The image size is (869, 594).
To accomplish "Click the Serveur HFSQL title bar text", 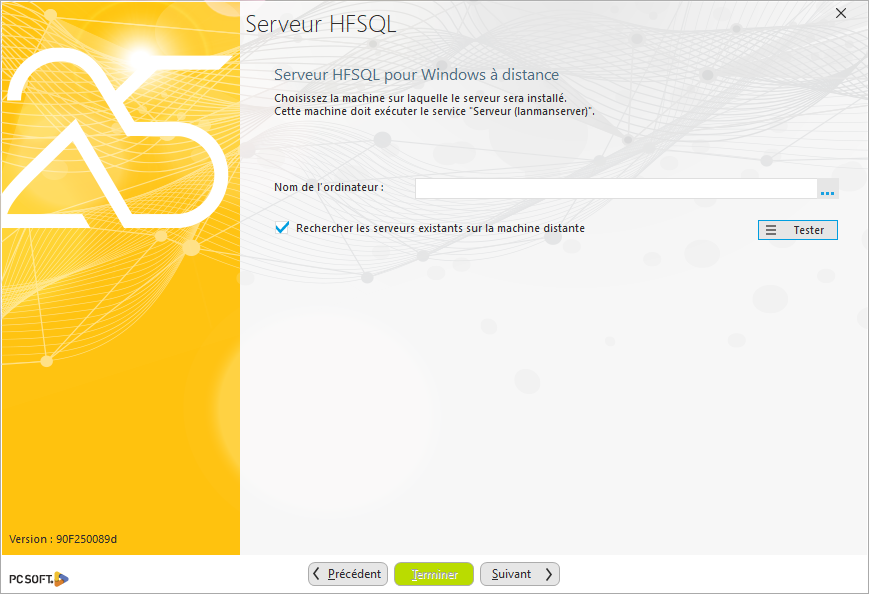I will coord(320,24).
